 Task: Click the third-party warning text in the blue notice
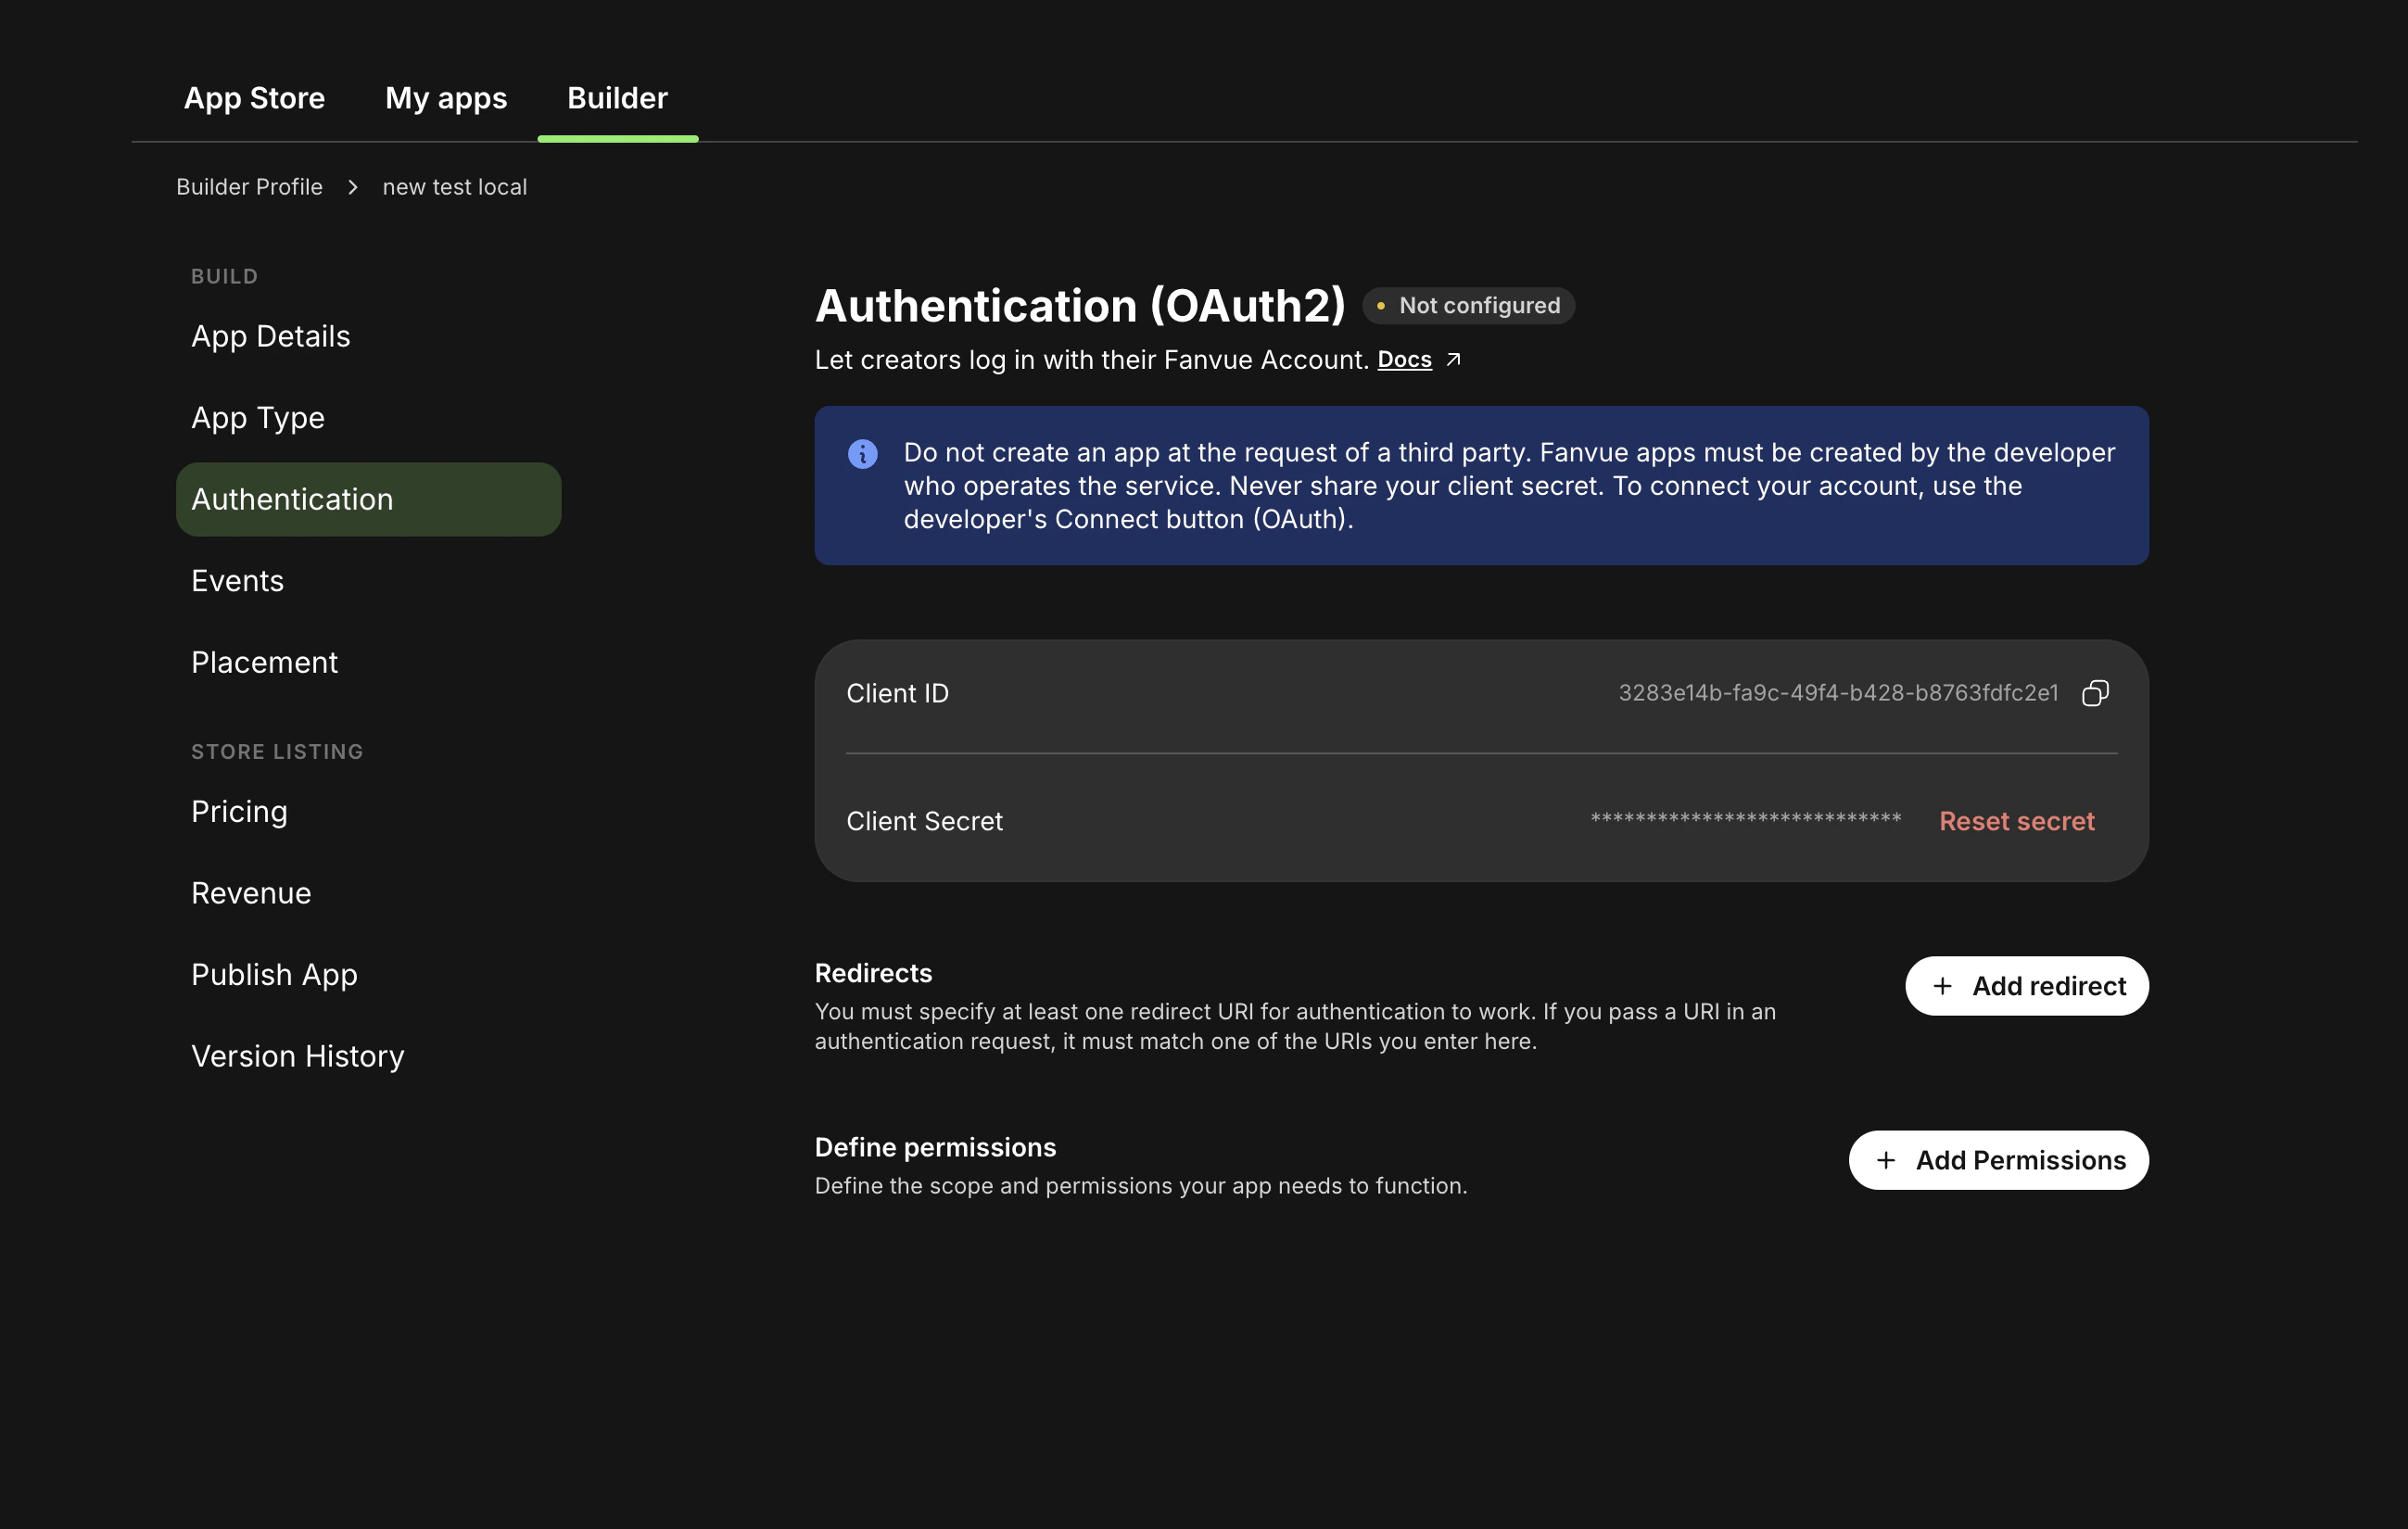coord(1509,486)
